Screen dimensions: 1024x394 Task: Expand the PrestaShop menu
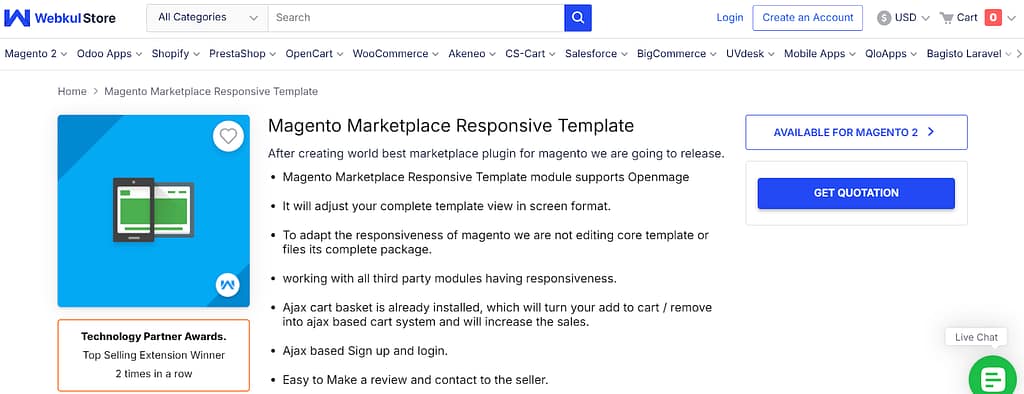coord(242,54)
